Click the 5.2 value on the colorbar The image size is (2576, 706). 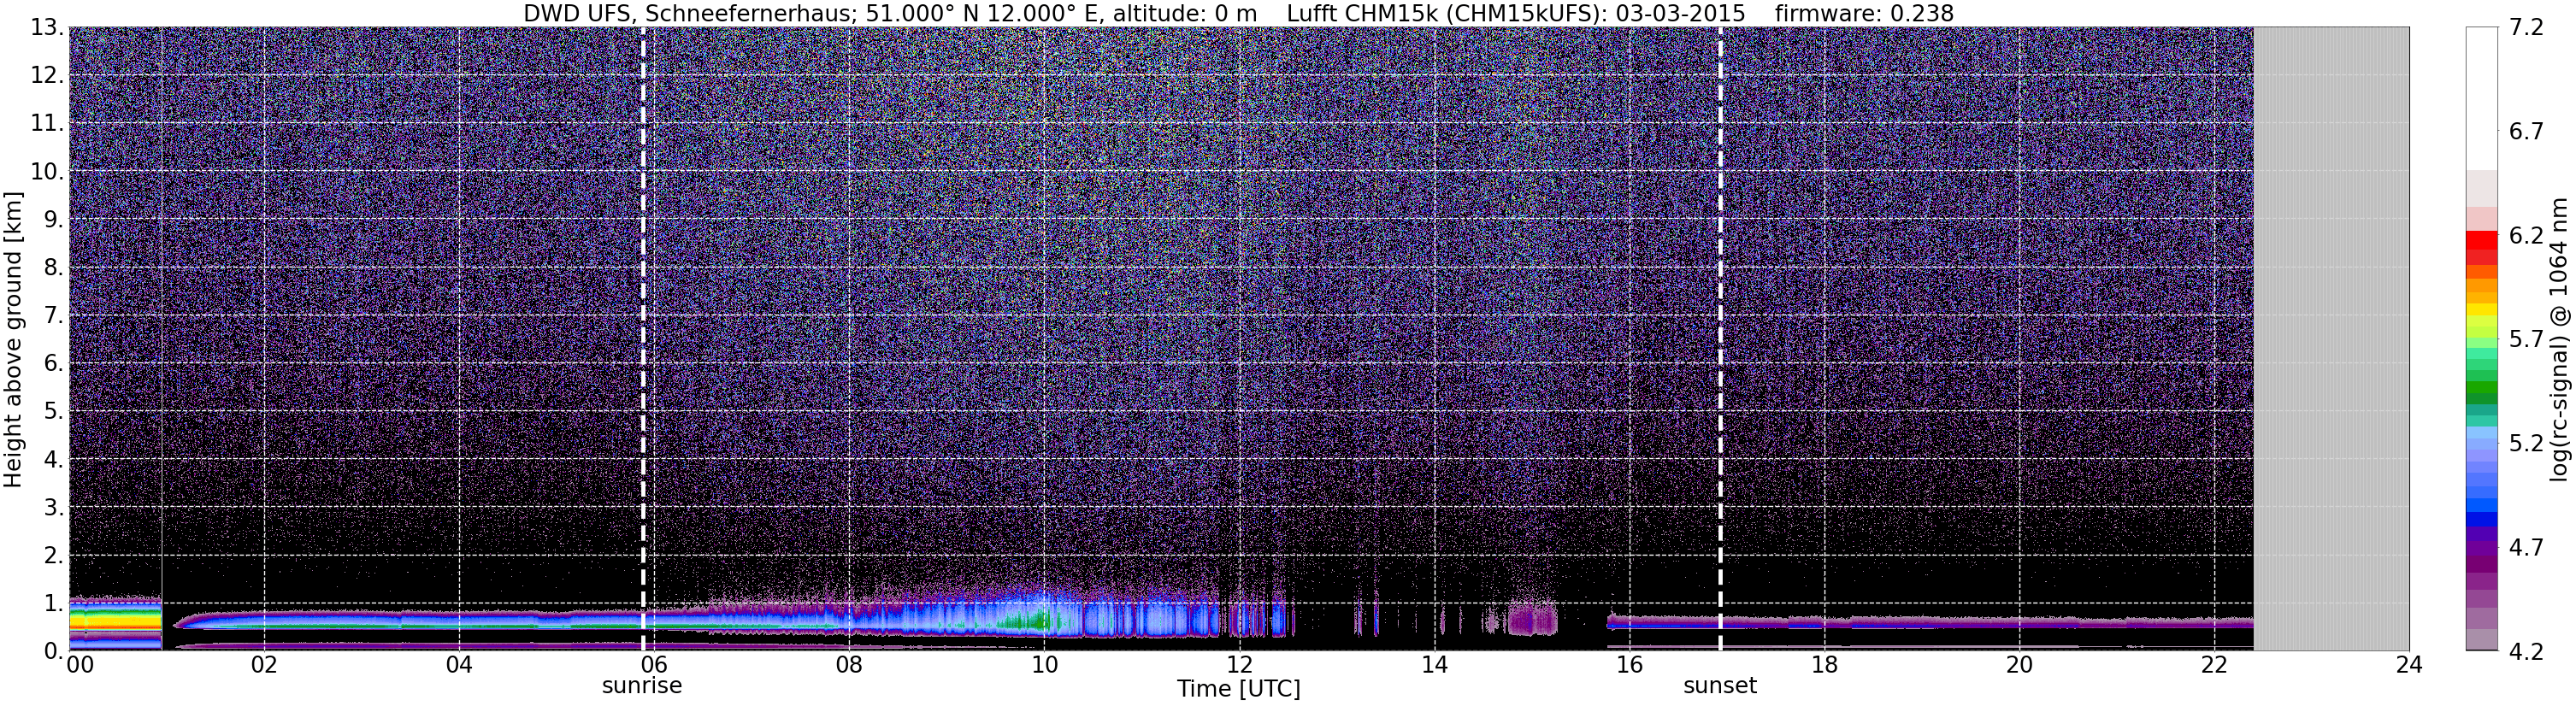point(2526,444)
